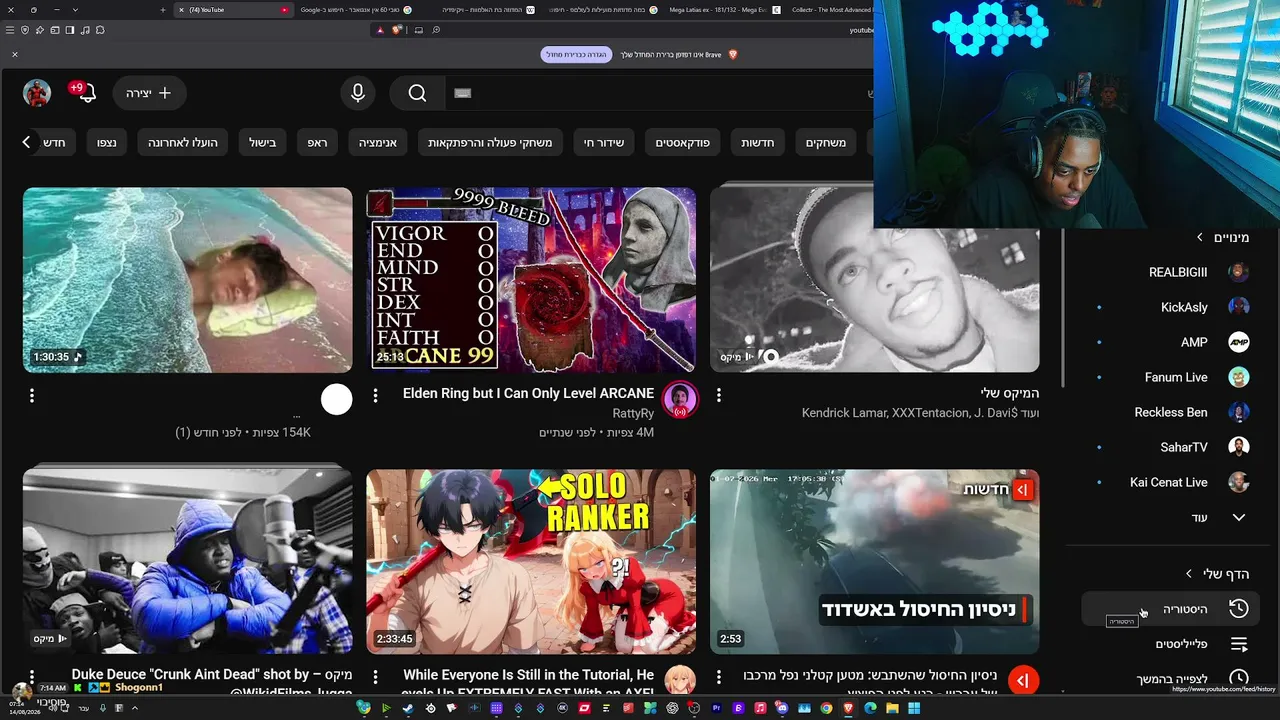The width and height of the screenshot is (1280, 720).
Task: Play the Elden Ring ARCANE thumbnail
Action: (531, 280)
